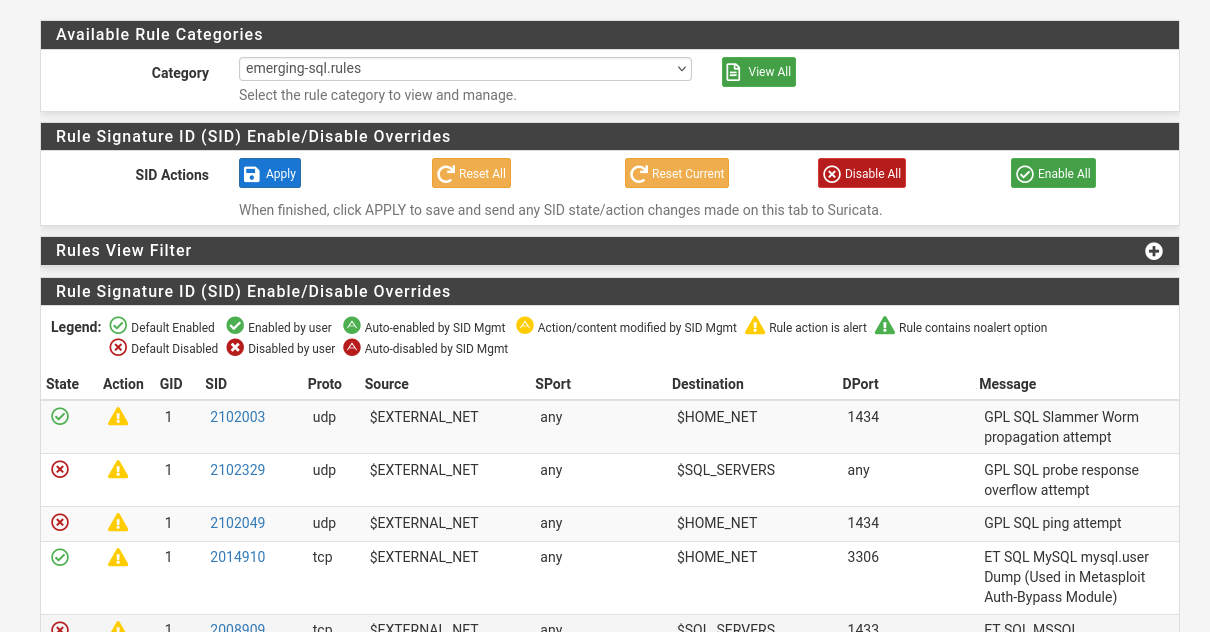Click the Action column header
Screen dimensions: 1210x632
click(x=123, y=384)
